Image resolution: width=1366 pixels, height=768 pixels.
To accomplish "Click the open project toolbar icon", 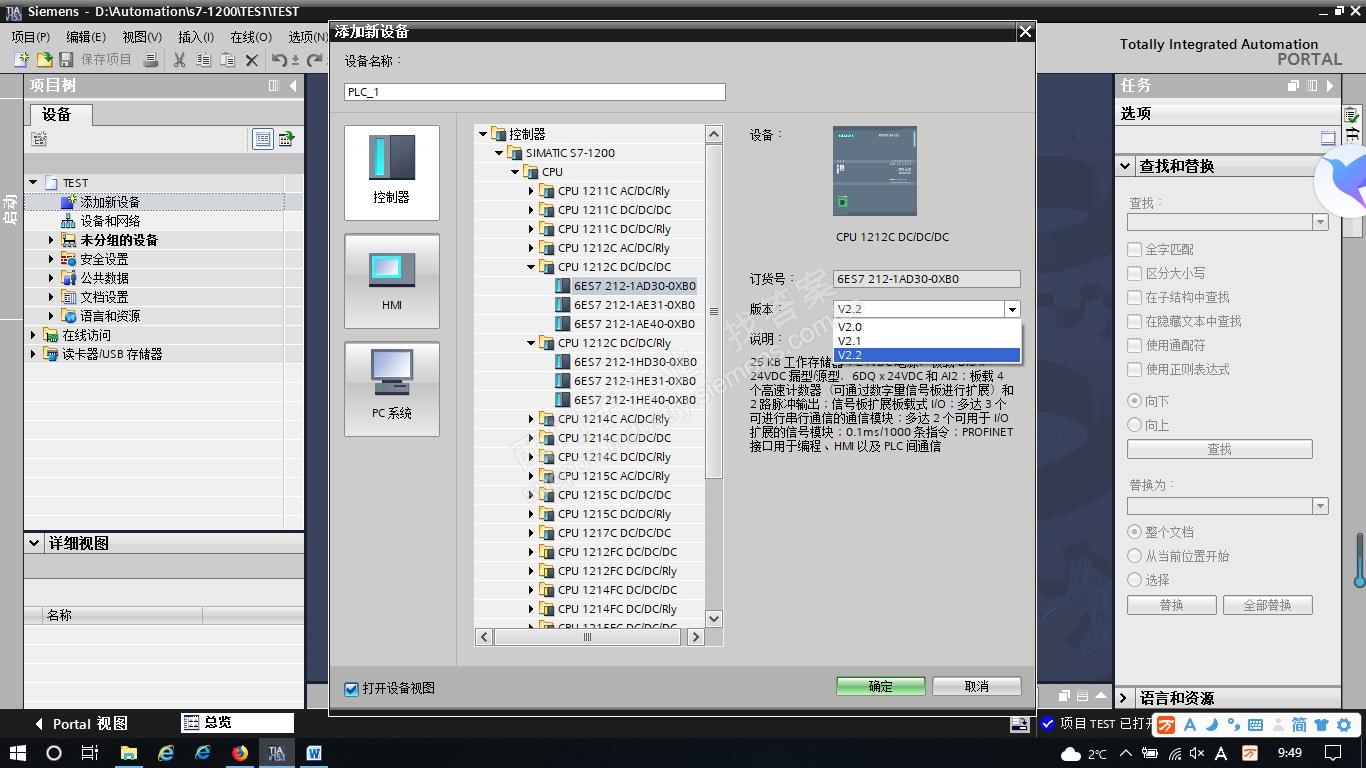I will 44,60.
